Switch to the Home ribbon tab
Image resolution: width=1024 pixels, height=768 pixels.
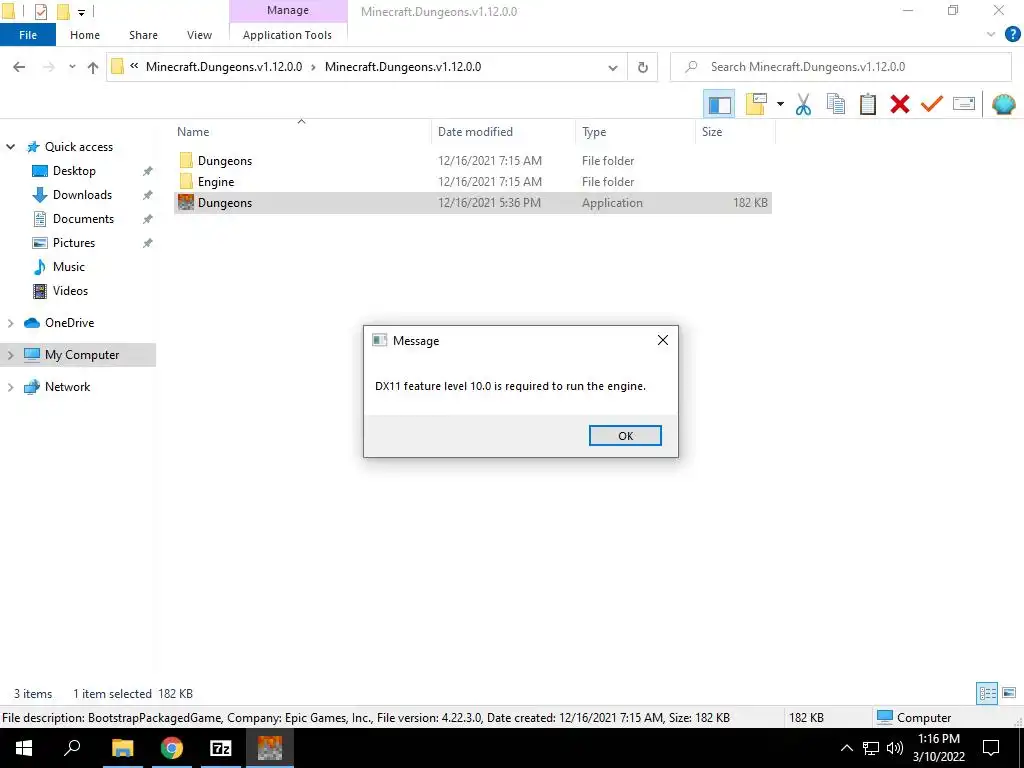pyautogui.click(x=85, y=35)
